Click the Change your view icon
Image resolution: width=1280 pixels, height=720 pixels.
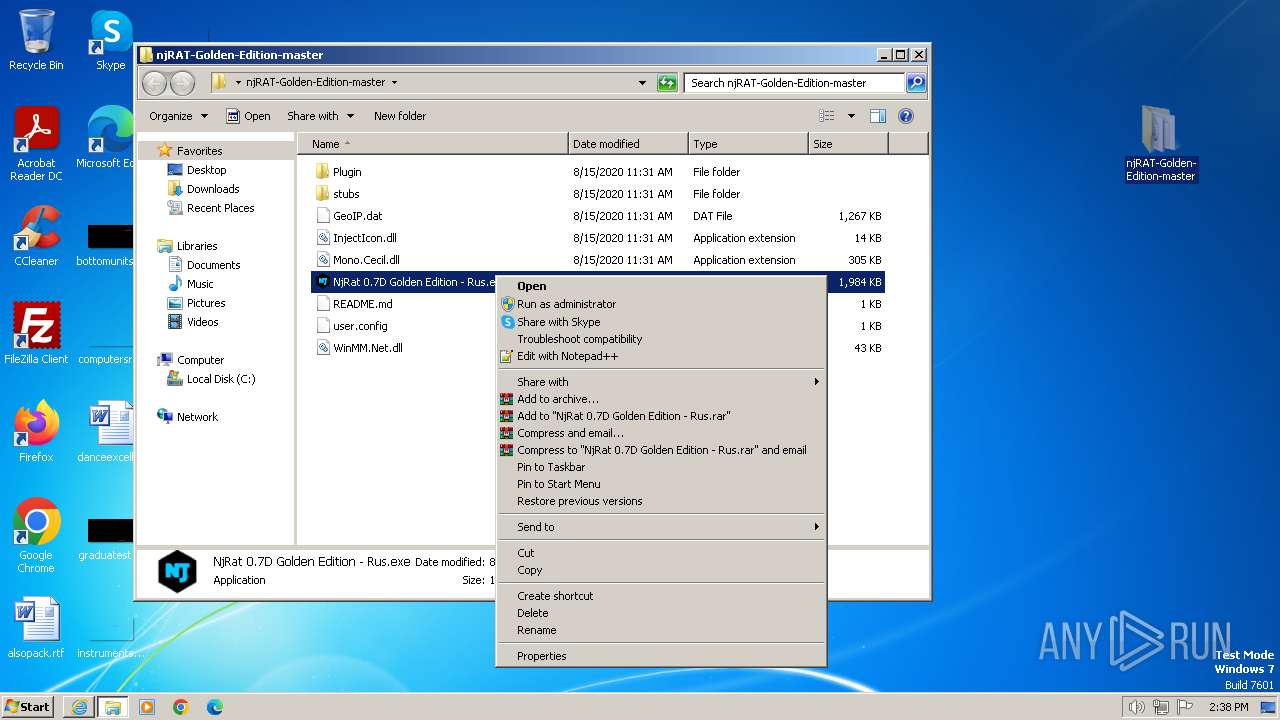click(x=827, y=116)
